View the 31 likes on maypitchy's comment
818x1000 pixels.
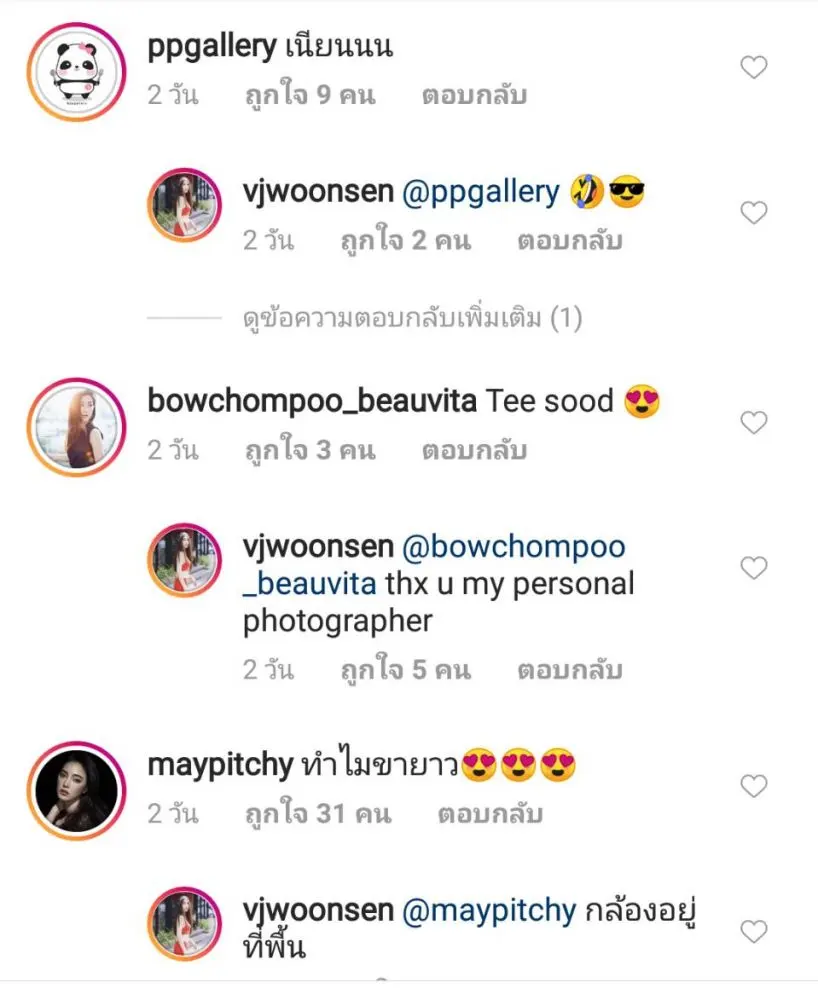[x=317, y=815]
